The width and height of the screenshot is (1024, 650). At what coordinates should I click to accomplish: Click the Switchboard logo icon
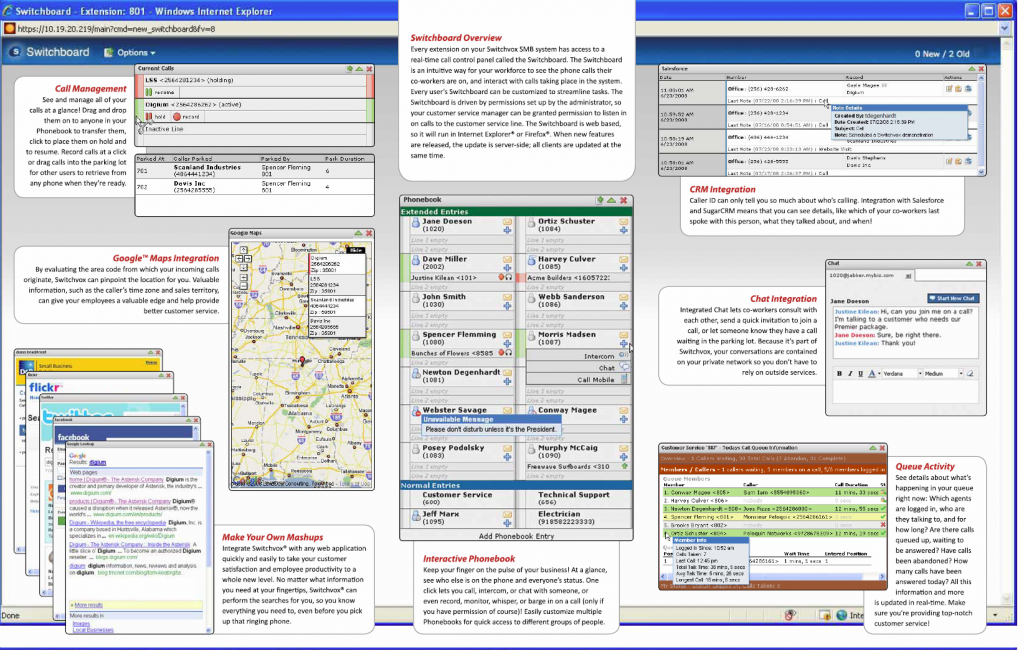click(x=15, y=52)
